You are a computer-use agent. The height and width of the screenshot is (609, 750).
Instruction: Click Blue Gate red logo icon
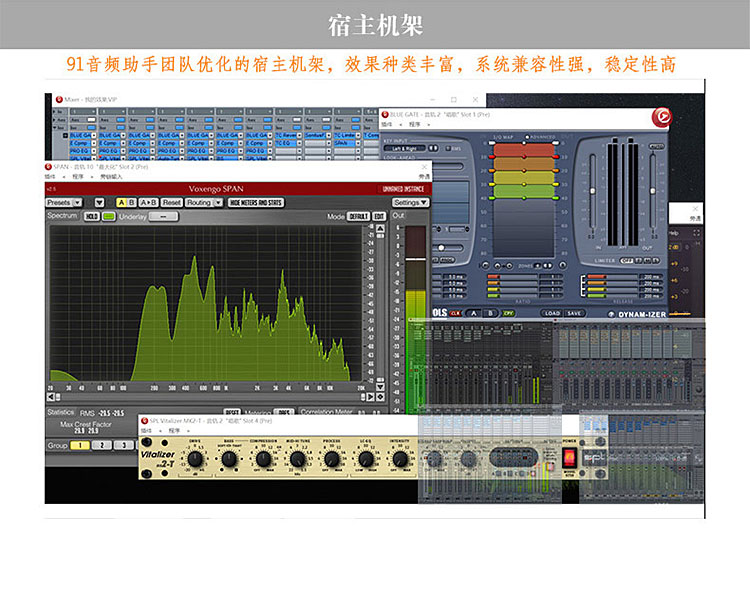tap(662, 117)
